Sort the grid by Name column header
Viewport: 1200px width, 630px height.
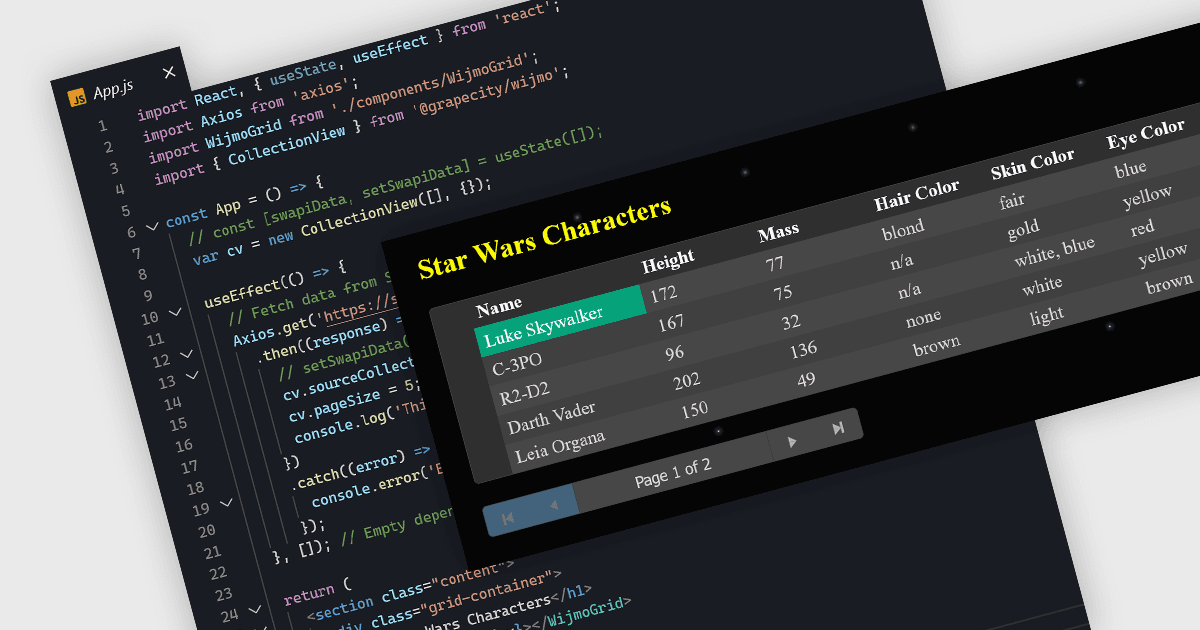pos(499,307)
